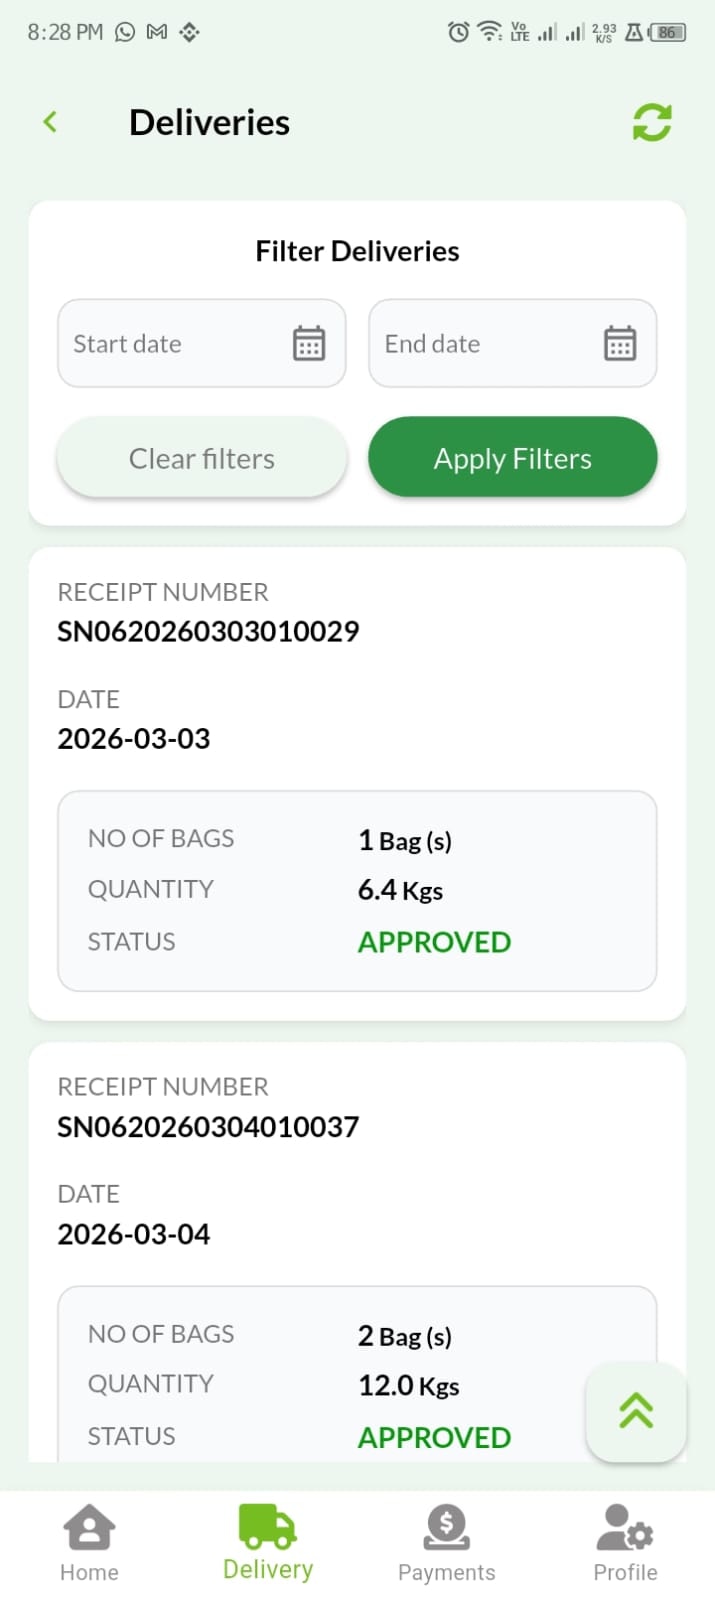715x1600 pixels.
Task: Open the Start date calendar icon
Action: [x=309, y=343]
